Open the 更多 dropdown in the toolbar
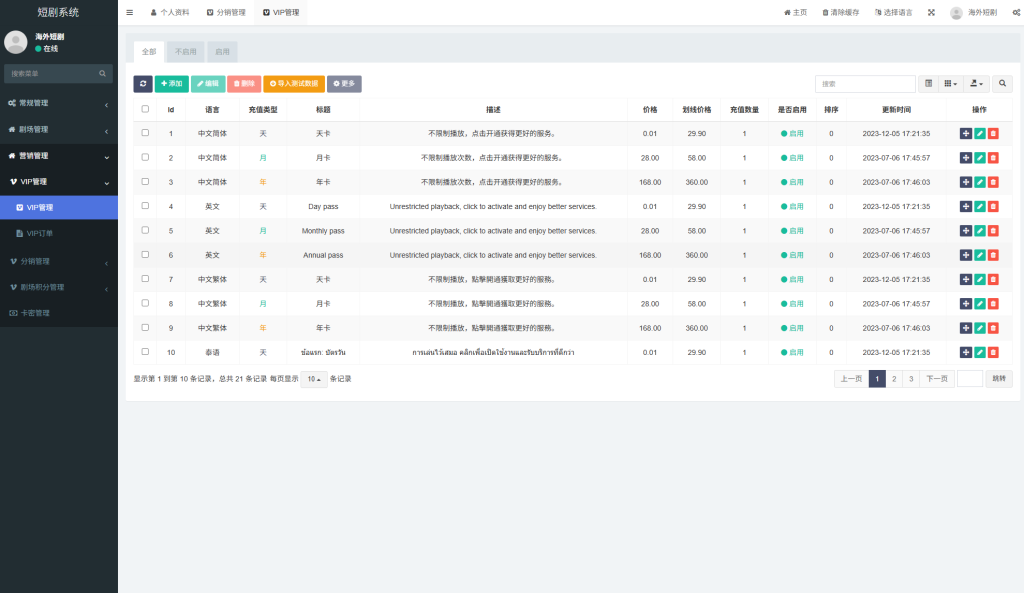The height and width of the screenshot is (593, 1024). (345, 83)
